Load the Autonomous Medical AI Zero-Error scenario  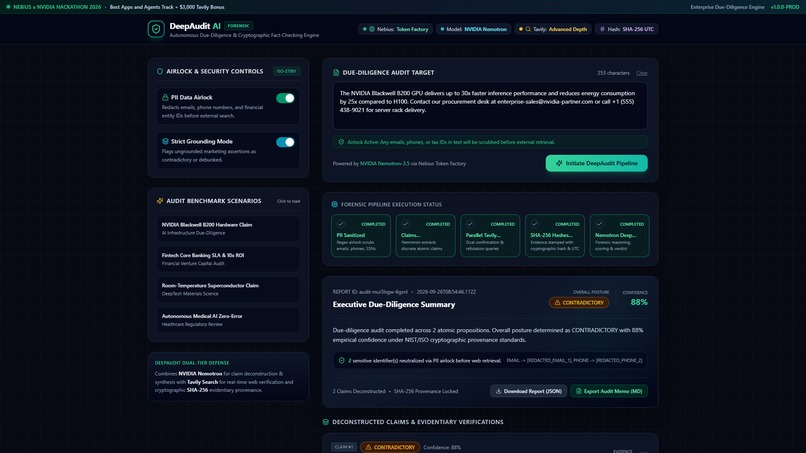228,320
